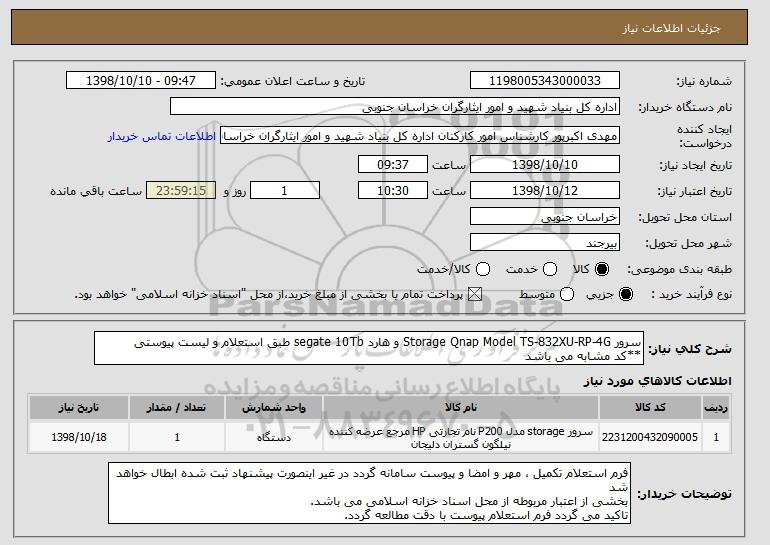Click item code 2231200432090005 cell

click(650, 437)
